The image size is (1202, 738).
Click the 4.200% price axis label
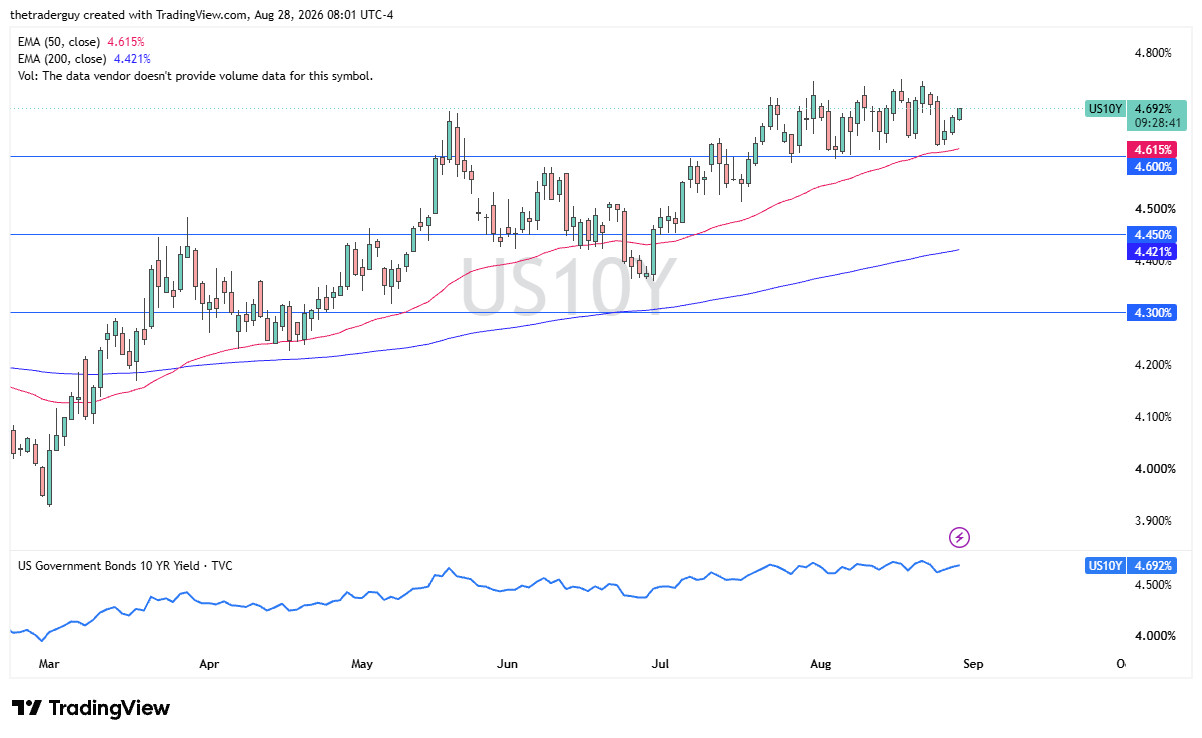[x=1152, y=365]
